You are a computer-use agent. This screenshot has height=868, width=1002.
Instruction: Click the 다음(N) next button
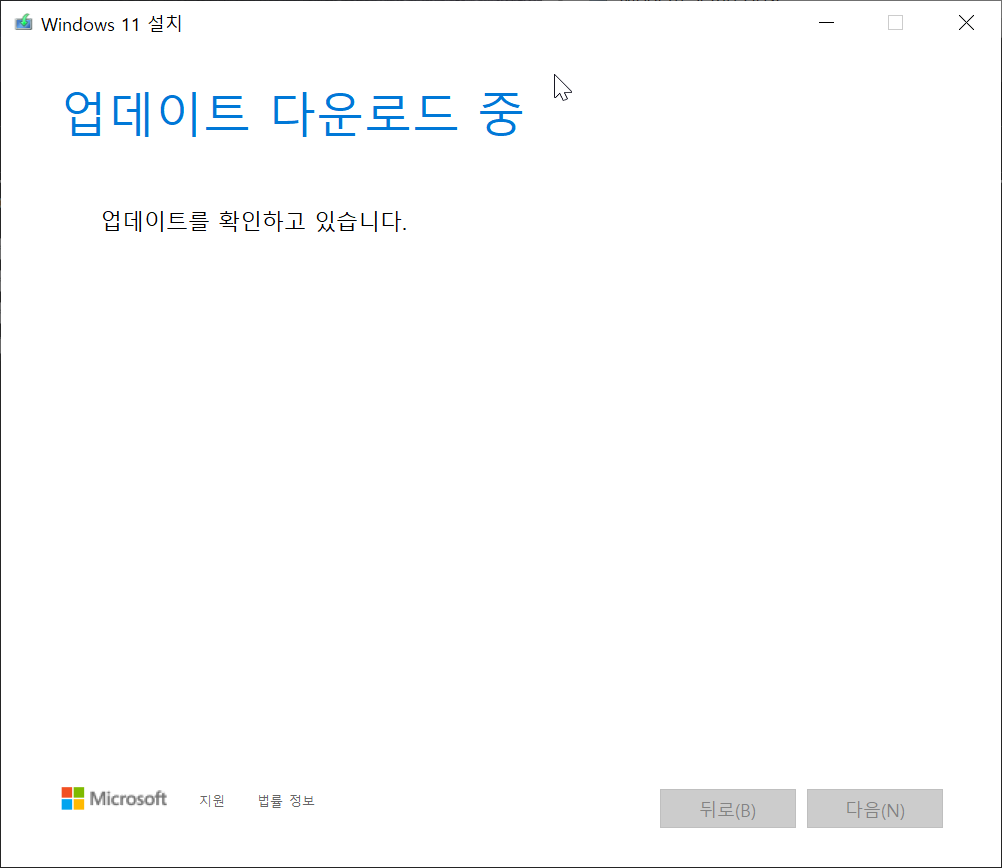click(875, 809)
